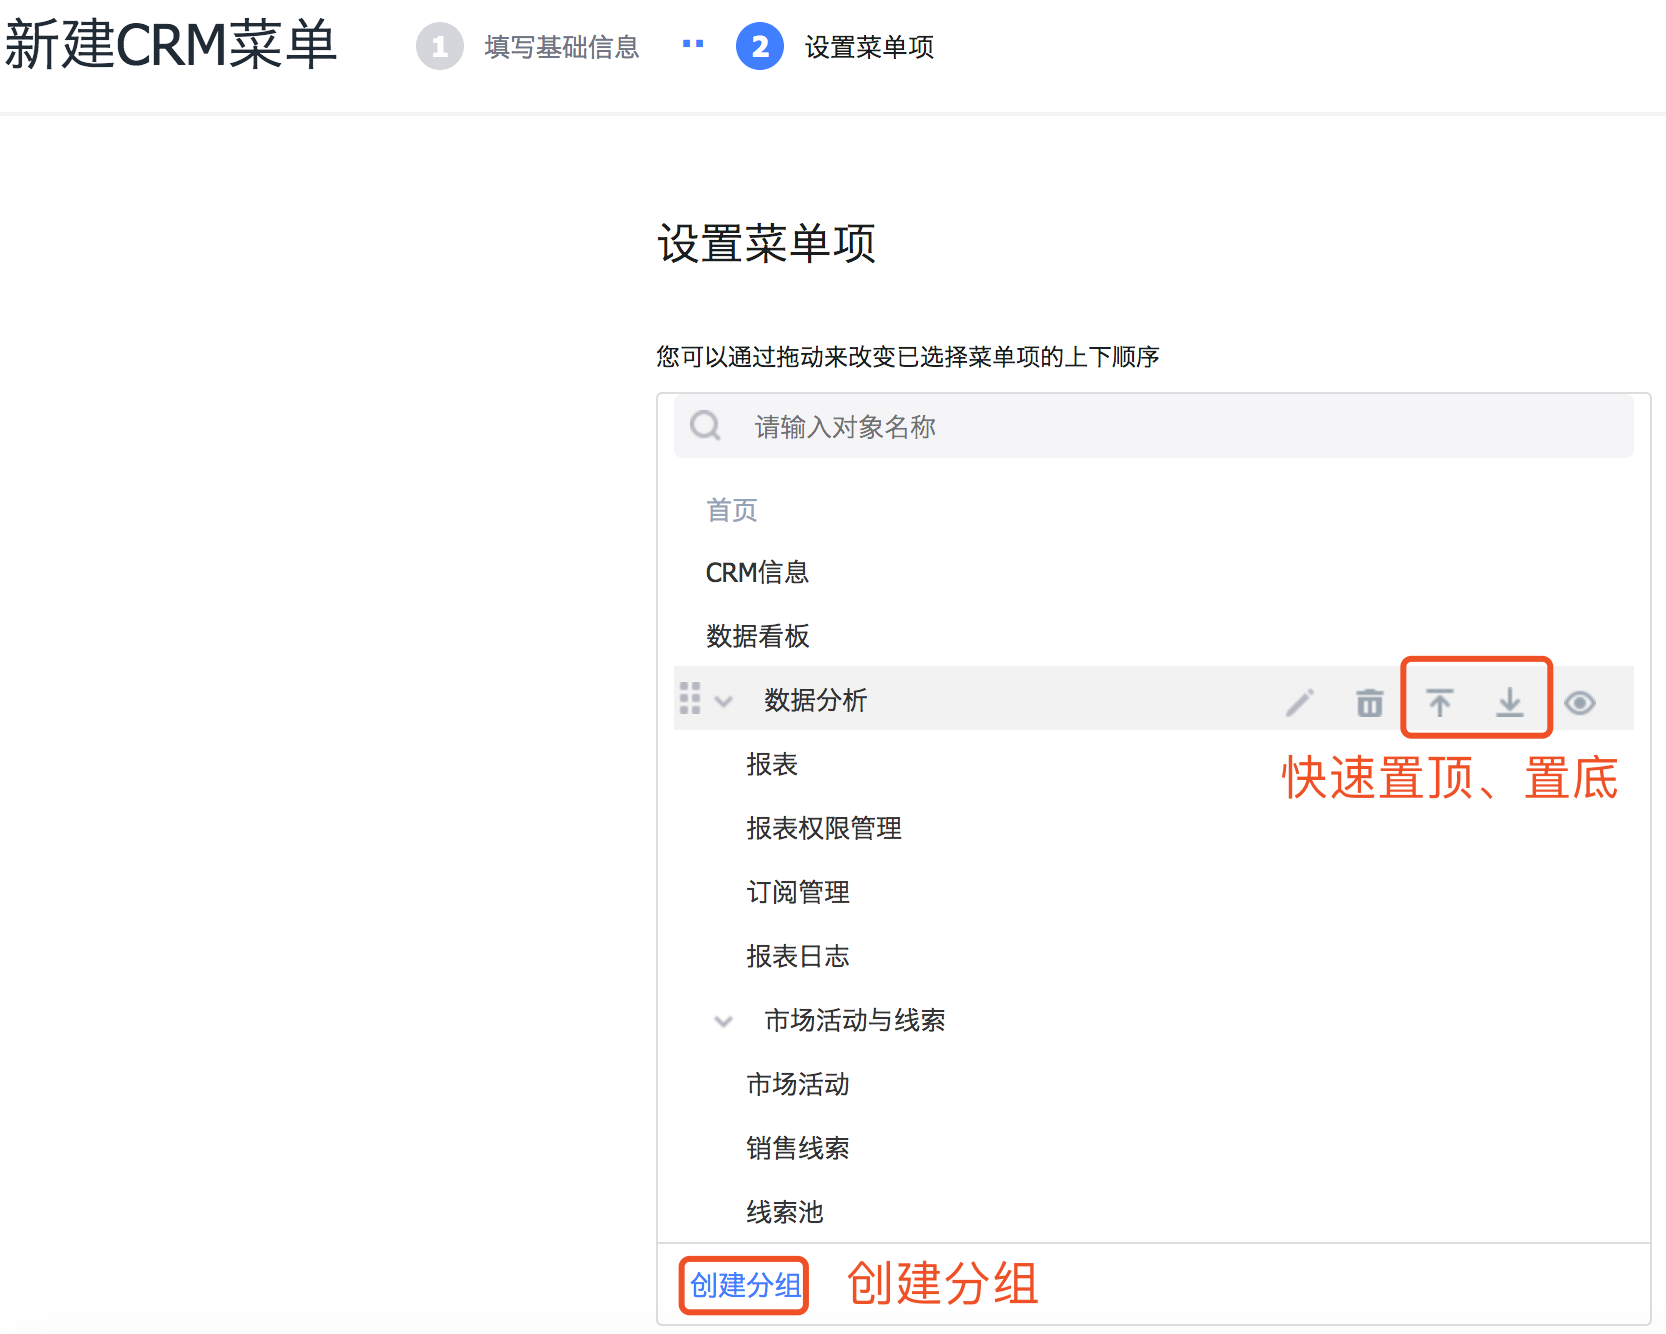This screenshot has width=1666, height=1334.
Task: Select the 线索池 item
Action: 785,1212
